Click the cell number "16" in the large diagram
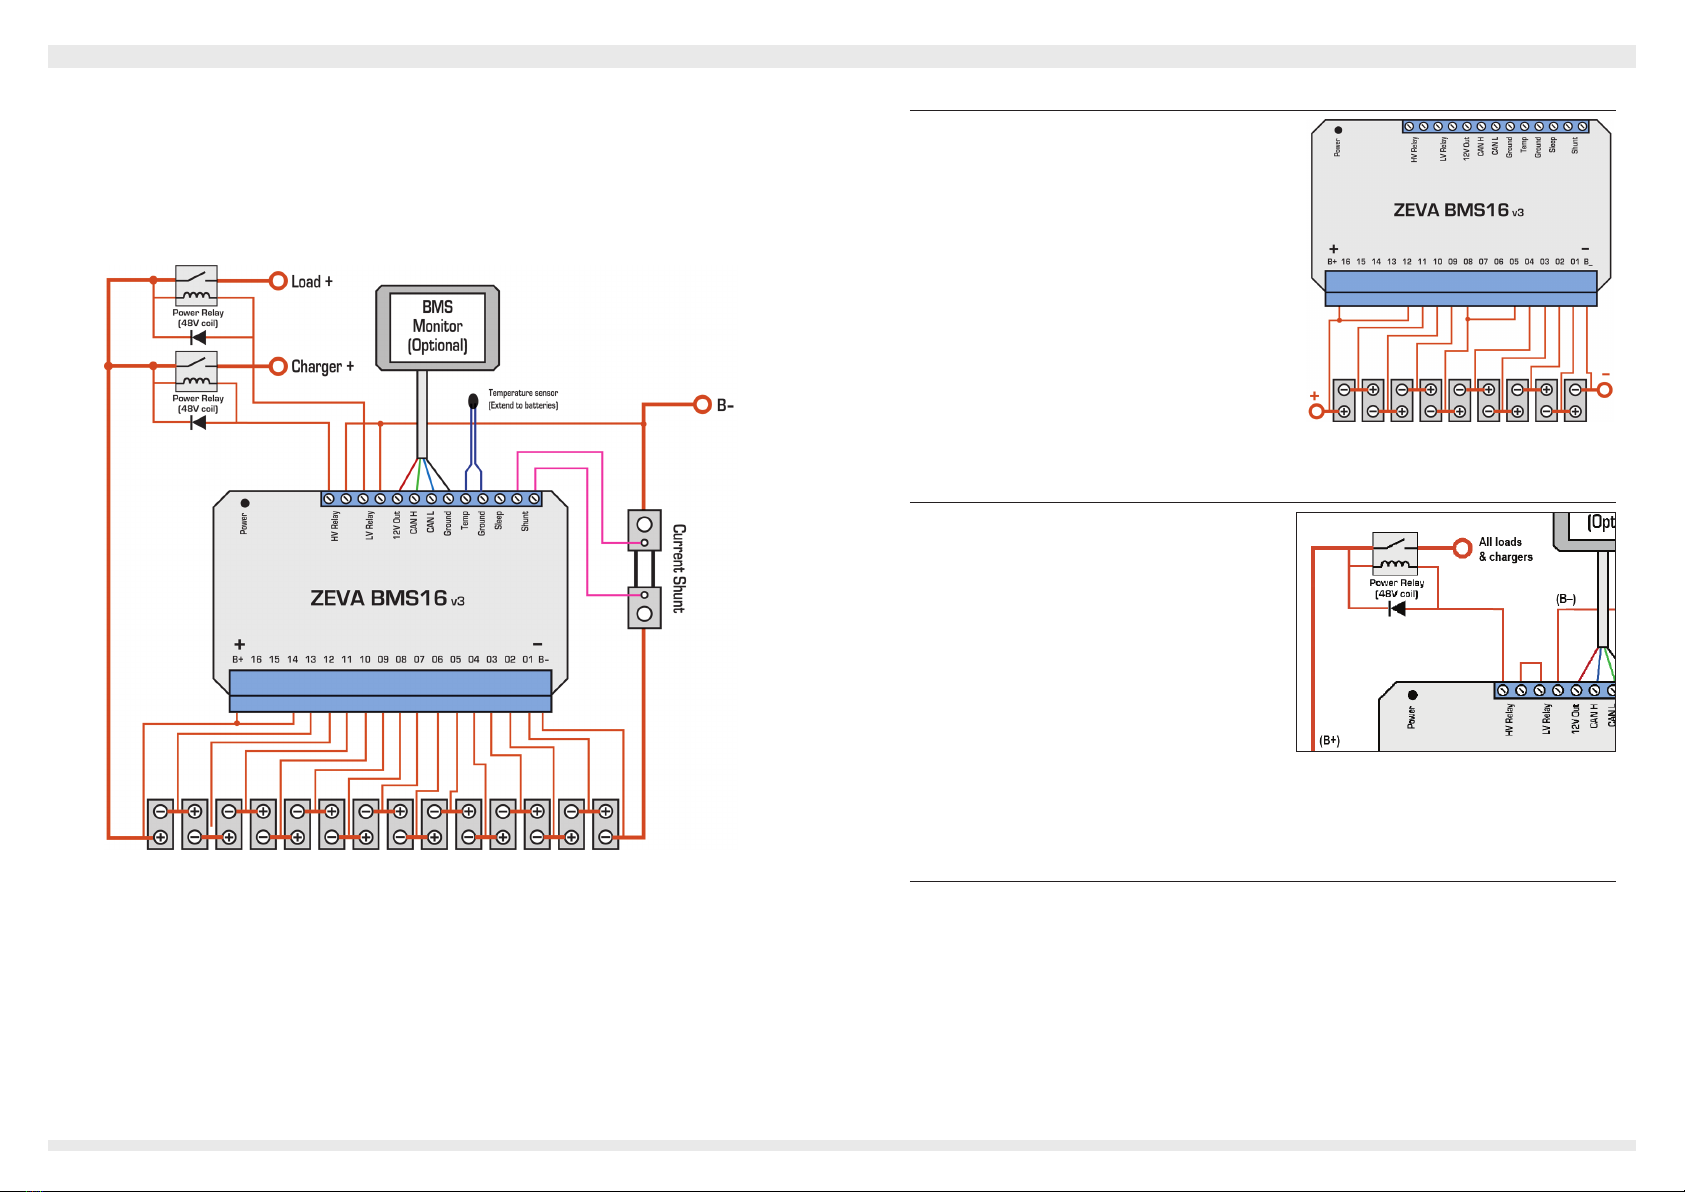 (x=256, y=660)
